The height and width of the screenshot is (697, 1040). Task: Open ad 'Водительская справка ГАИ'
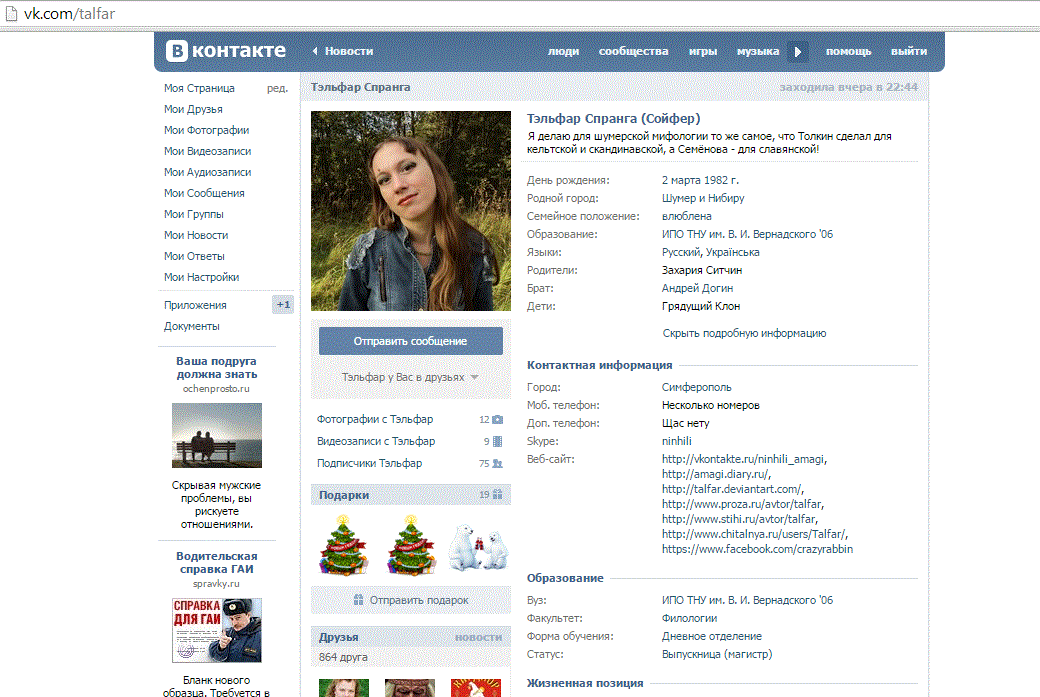tap(216, 562)
